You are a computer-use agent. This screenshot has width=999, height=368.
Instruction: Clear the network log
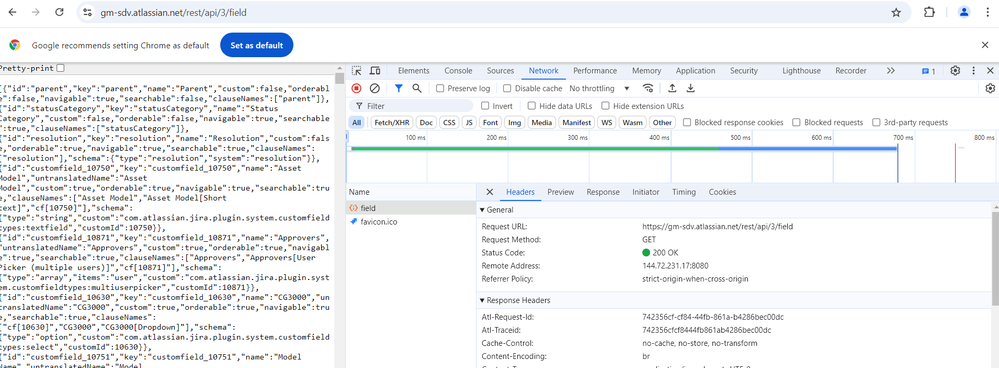[375, 88]
